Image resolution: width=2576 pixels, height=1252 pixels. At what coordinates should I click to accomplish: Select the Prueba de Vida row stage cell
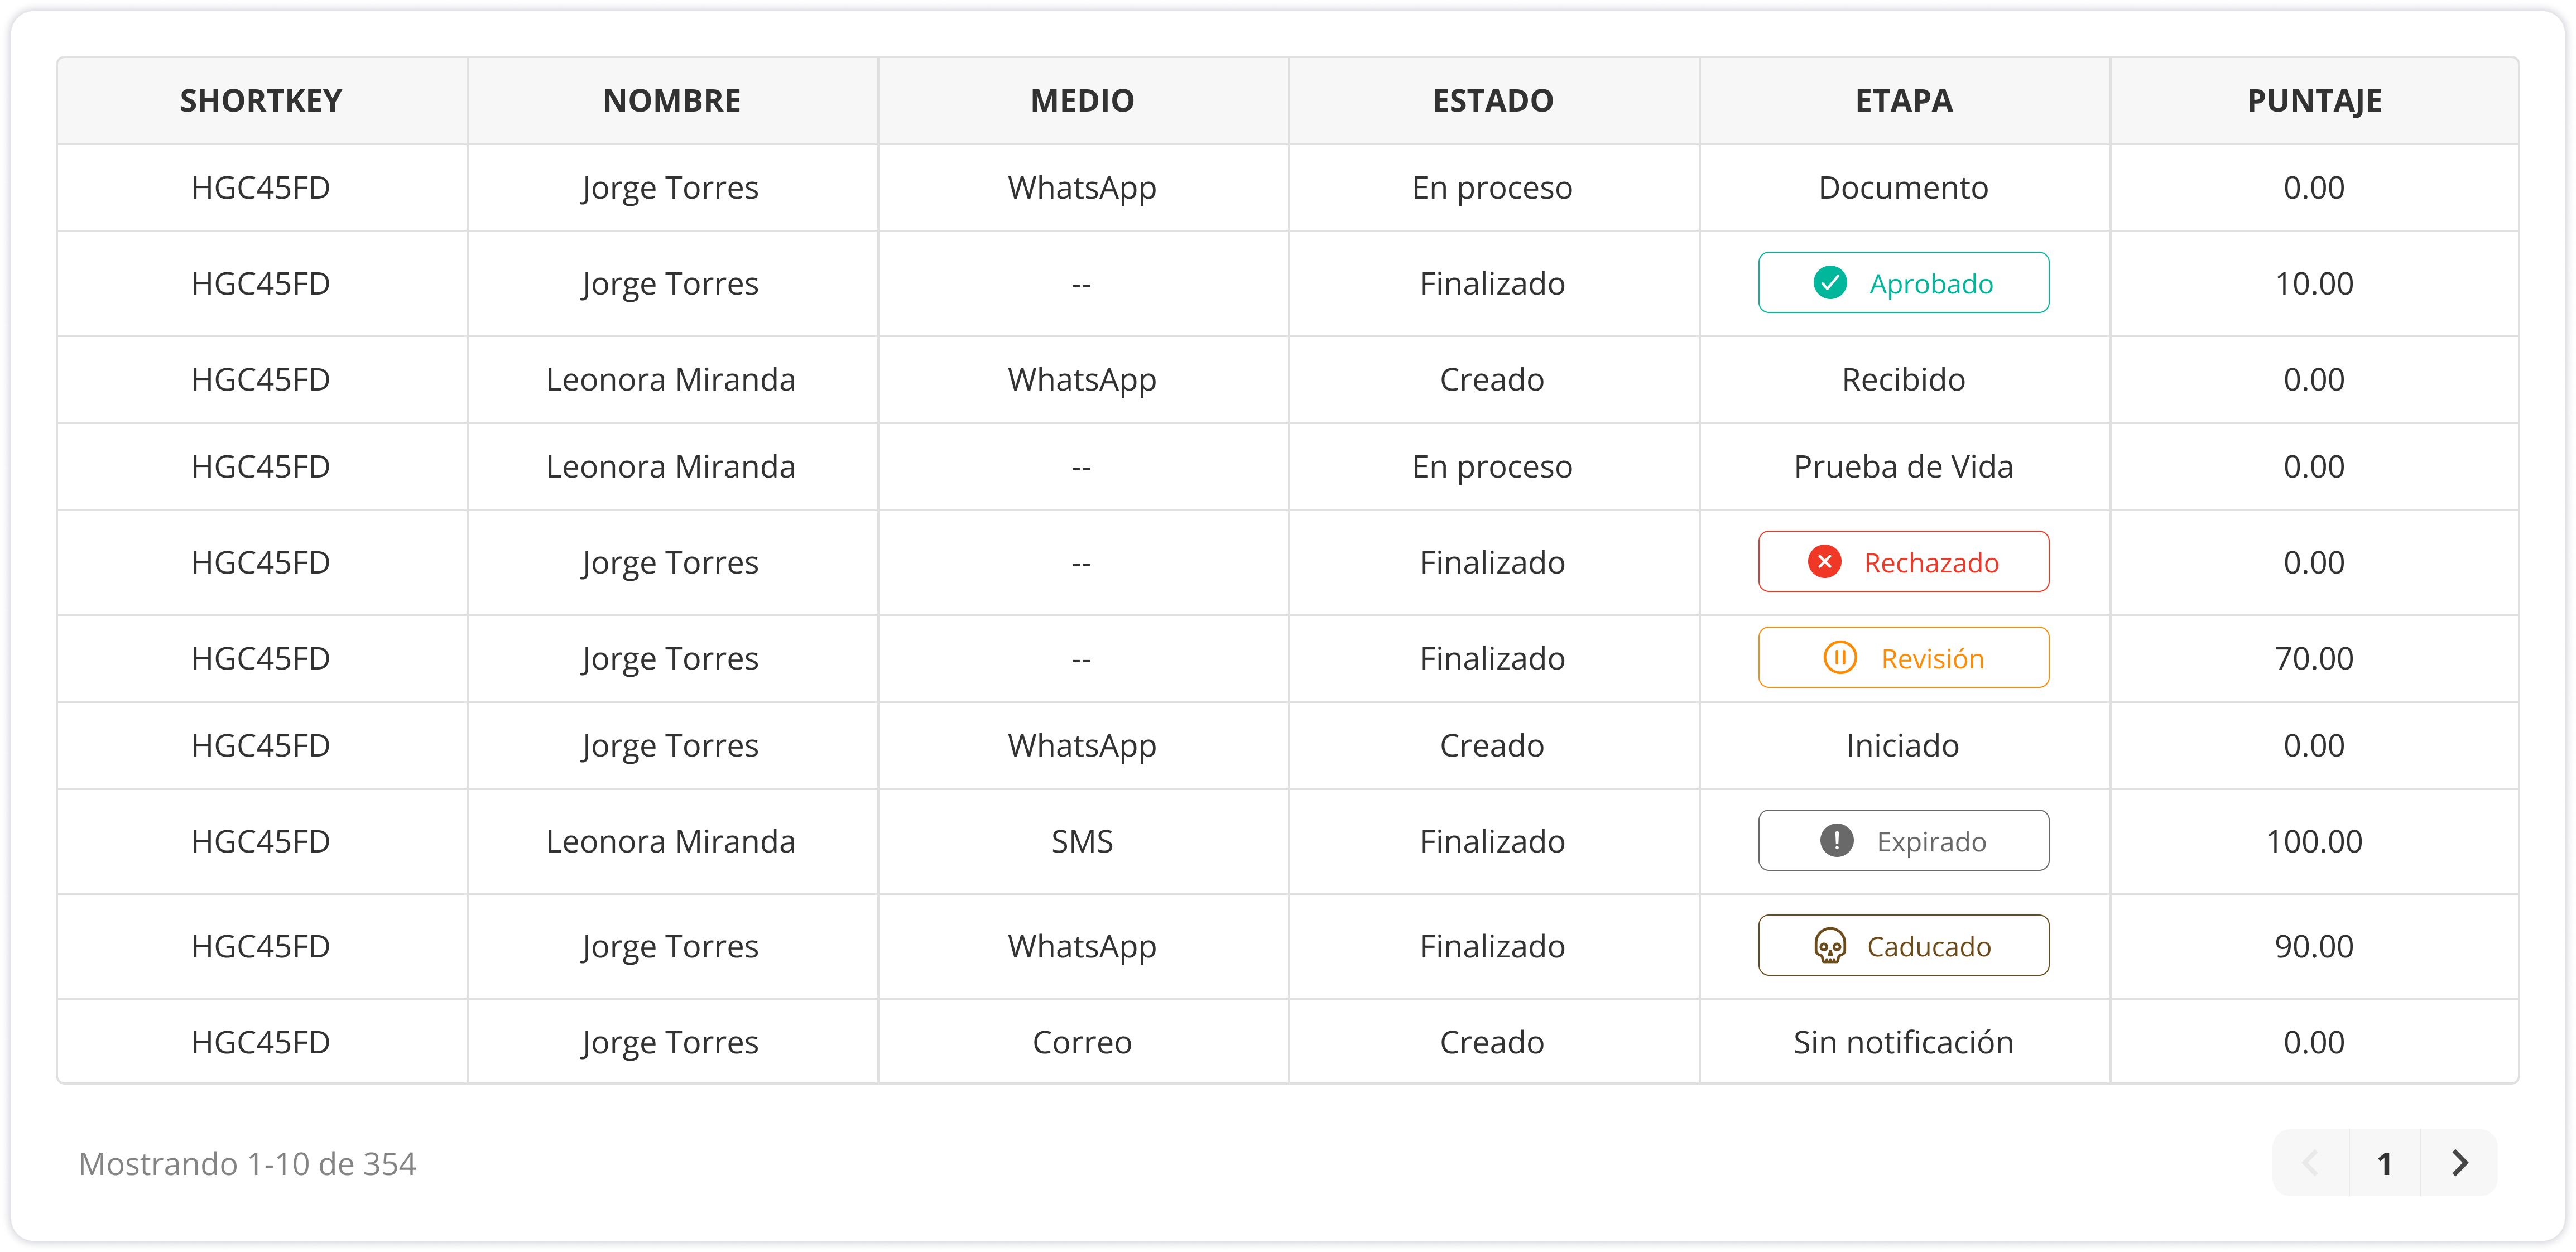pos(1904,467)
